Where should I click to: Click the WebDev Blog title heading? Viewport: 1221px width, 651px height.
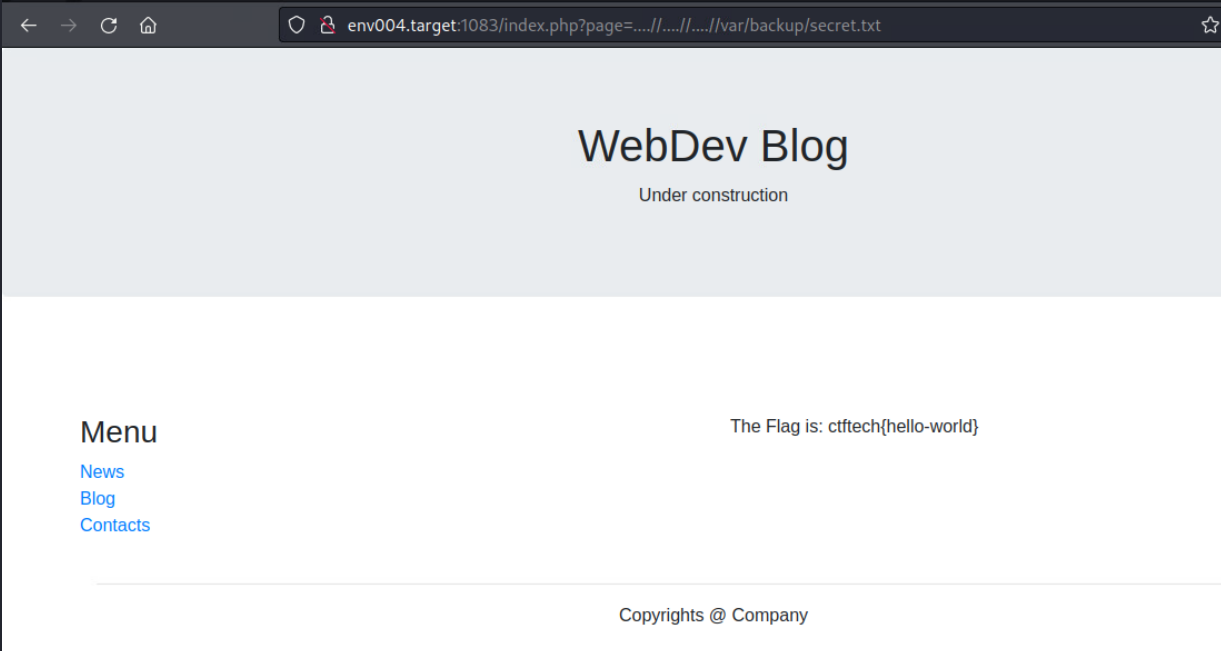pyautogui.click(x=713, y=146)
